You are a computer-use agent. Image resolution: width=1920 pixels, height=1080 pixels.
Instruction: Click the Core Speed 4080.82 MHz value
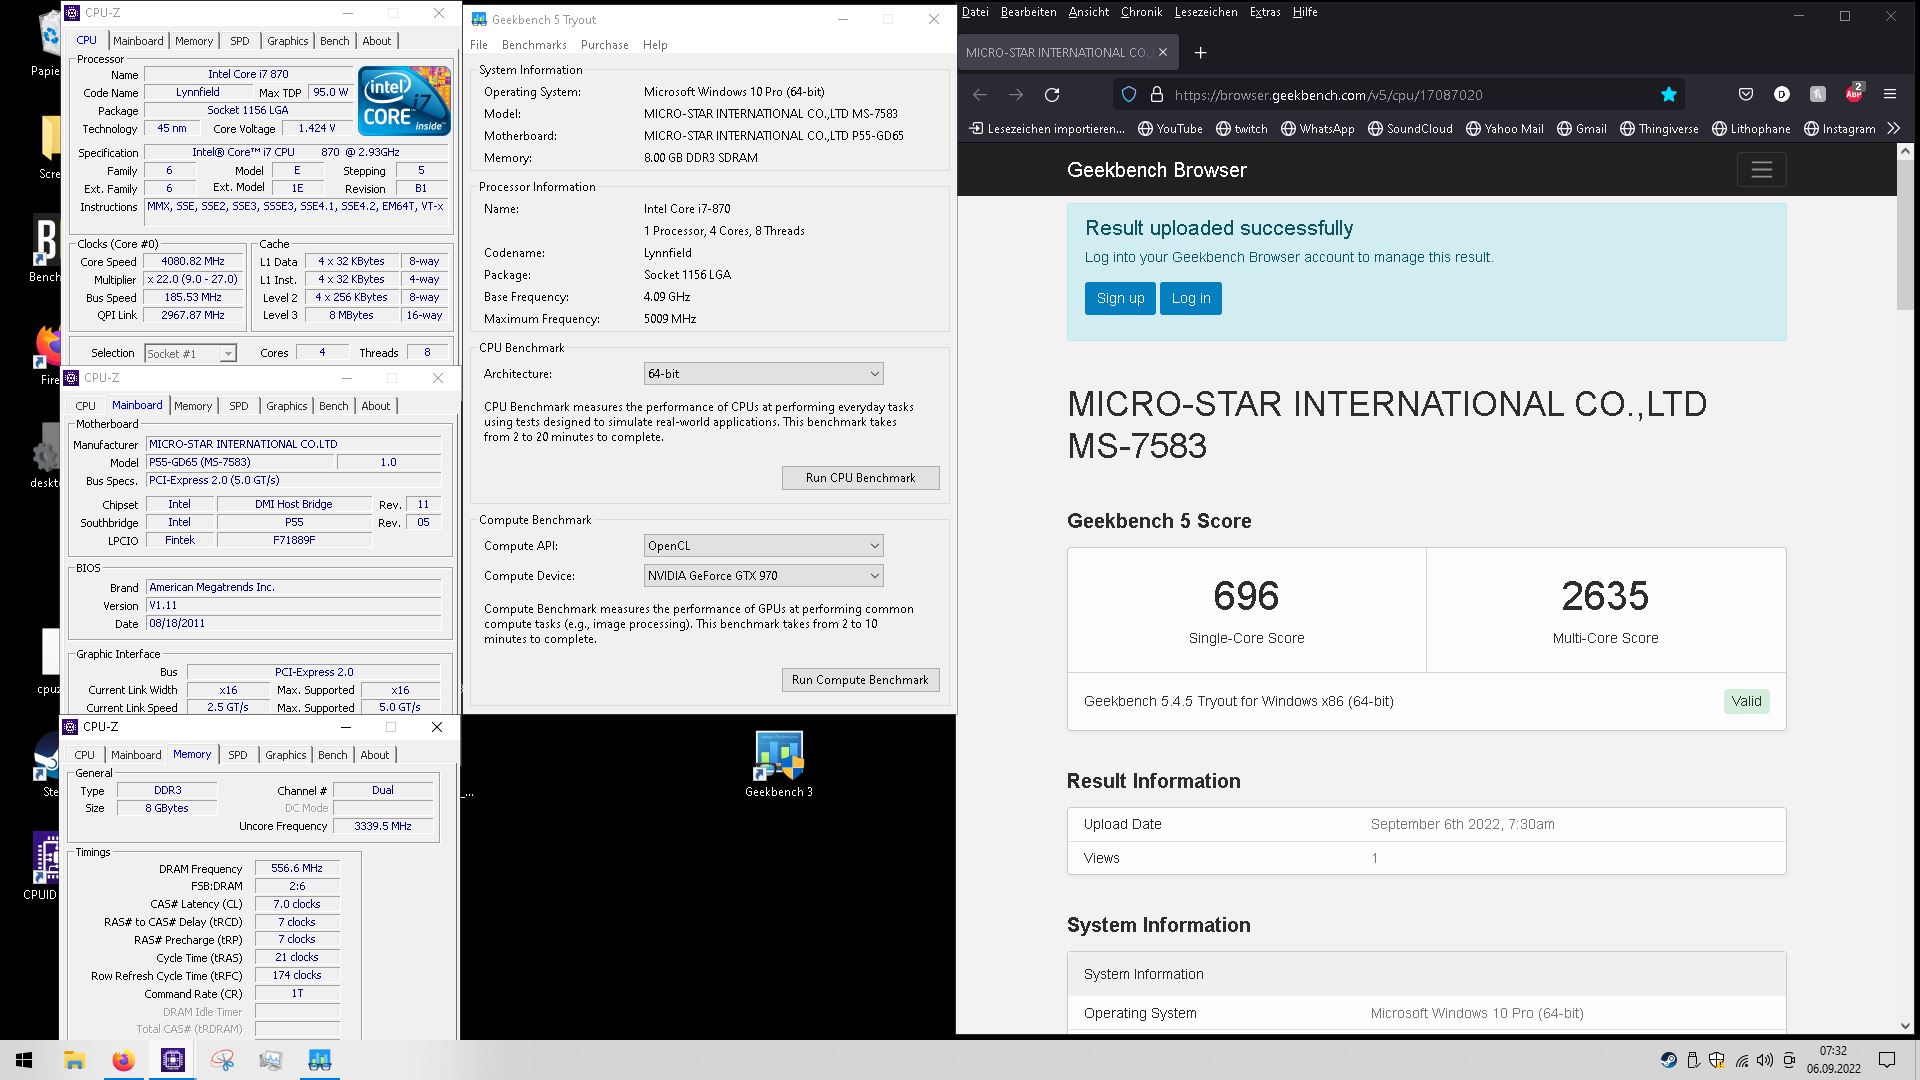(x=193, y=262)
